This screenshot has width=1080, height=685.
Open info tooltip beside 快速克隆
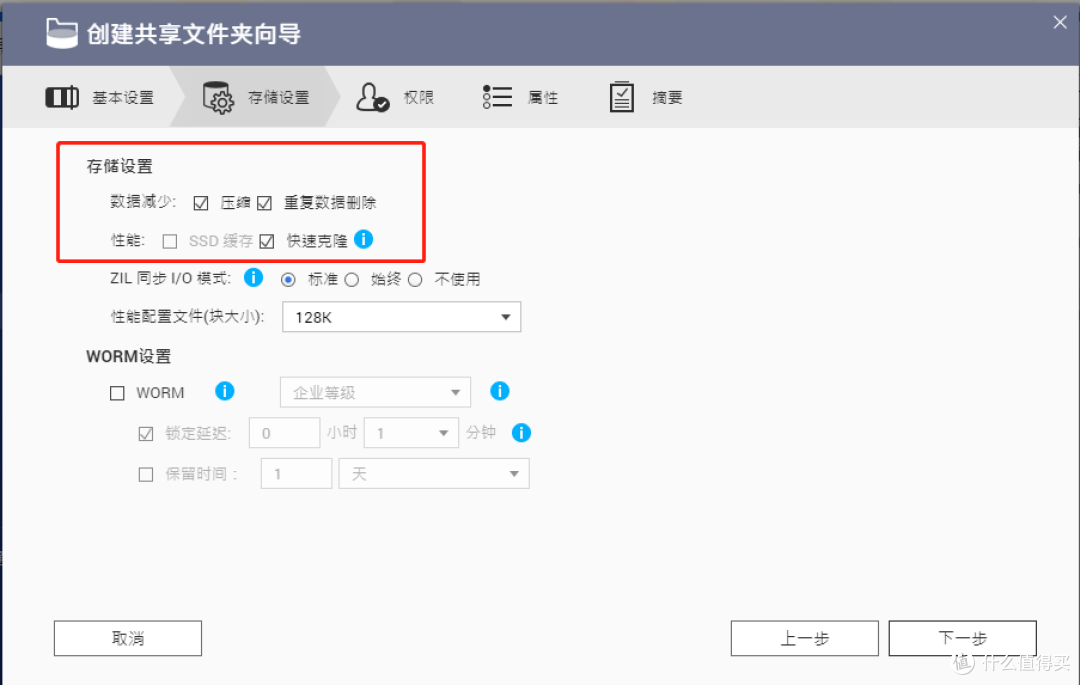pos(364,239)
